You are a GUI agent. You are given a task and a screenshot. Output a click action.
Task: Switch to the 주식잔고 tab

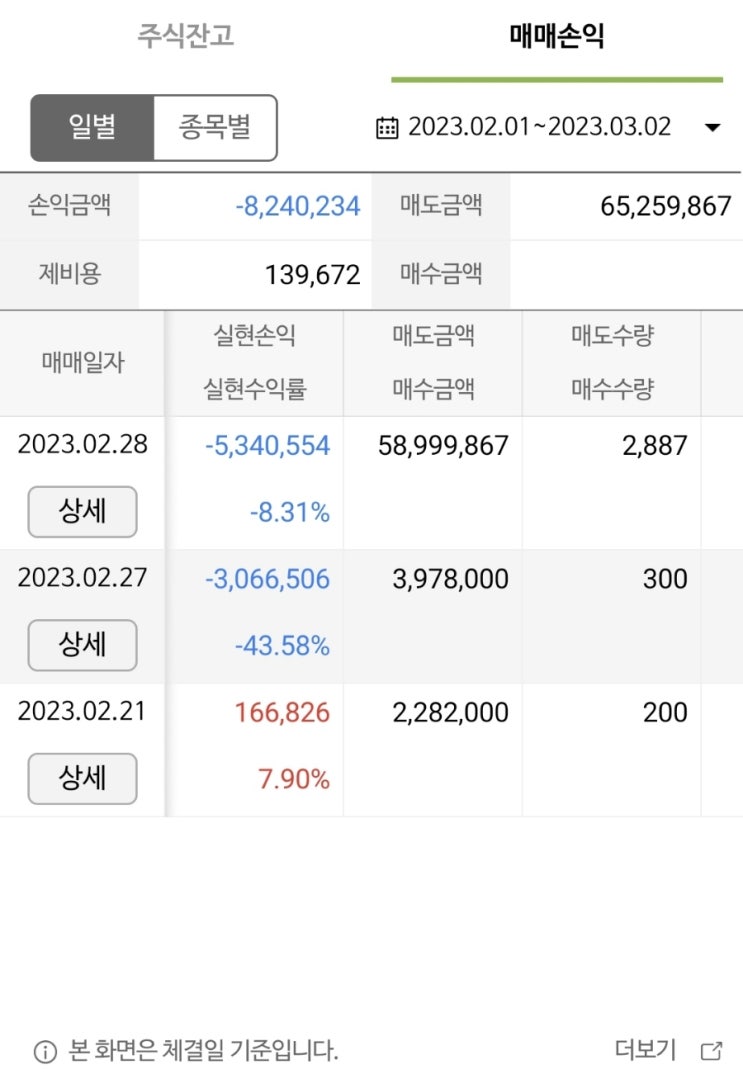(x=185, y=37)
